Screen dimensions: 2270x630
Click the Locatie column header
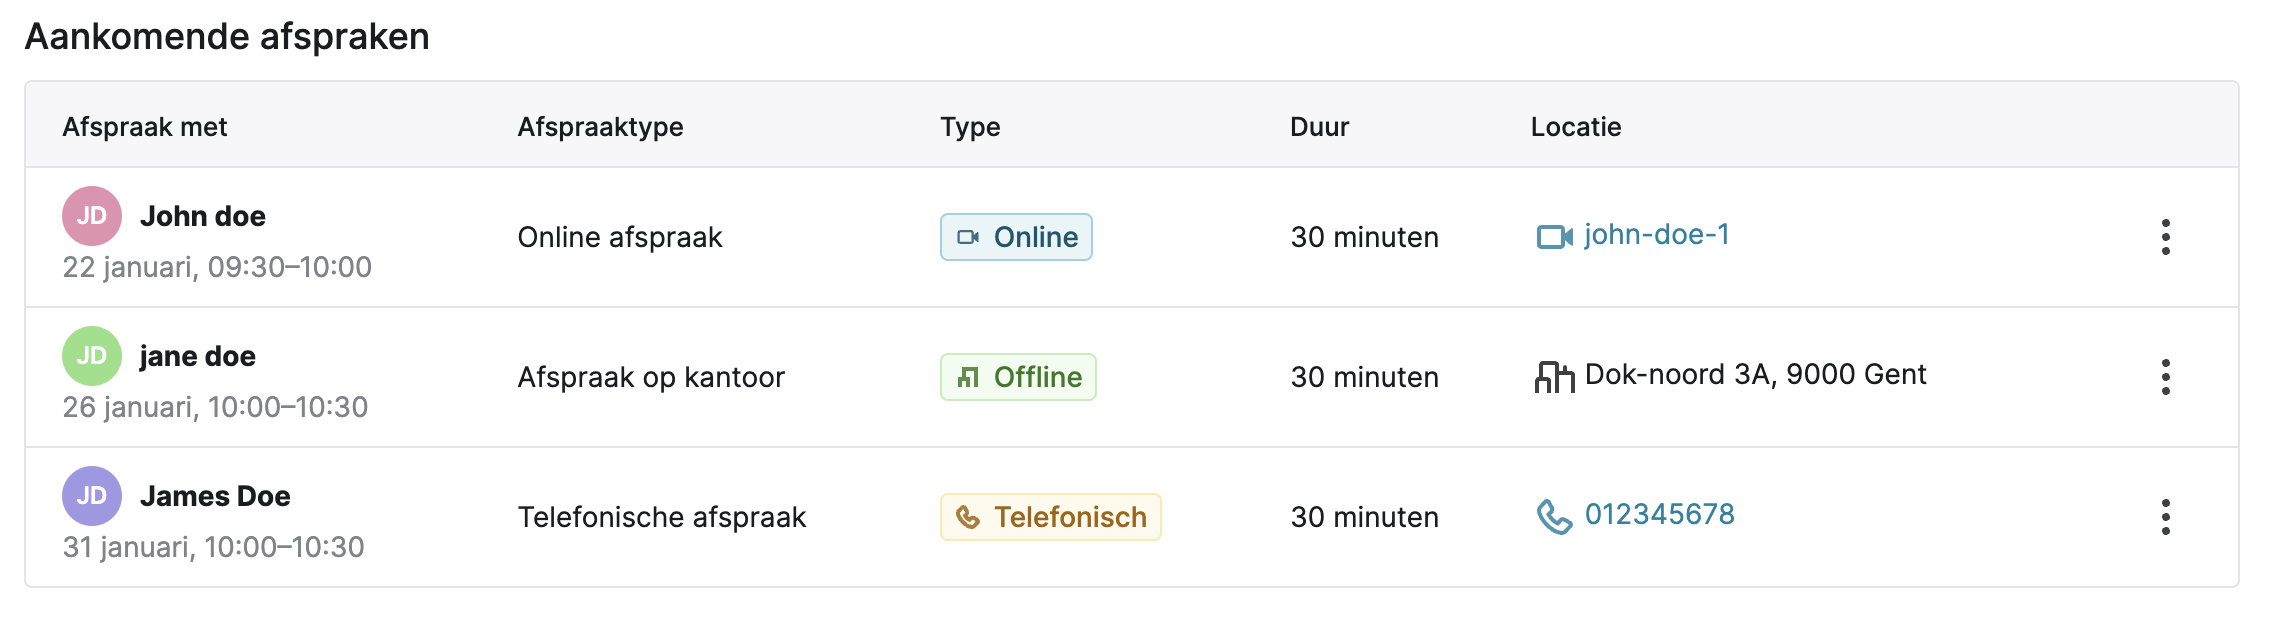point(1576,127)
